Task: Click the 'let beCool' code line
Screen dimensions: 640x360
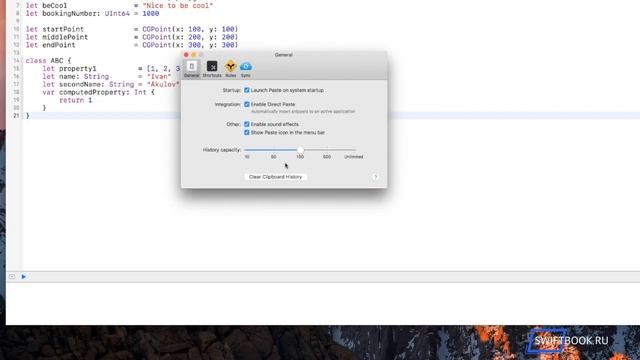Action: [119, 6]
